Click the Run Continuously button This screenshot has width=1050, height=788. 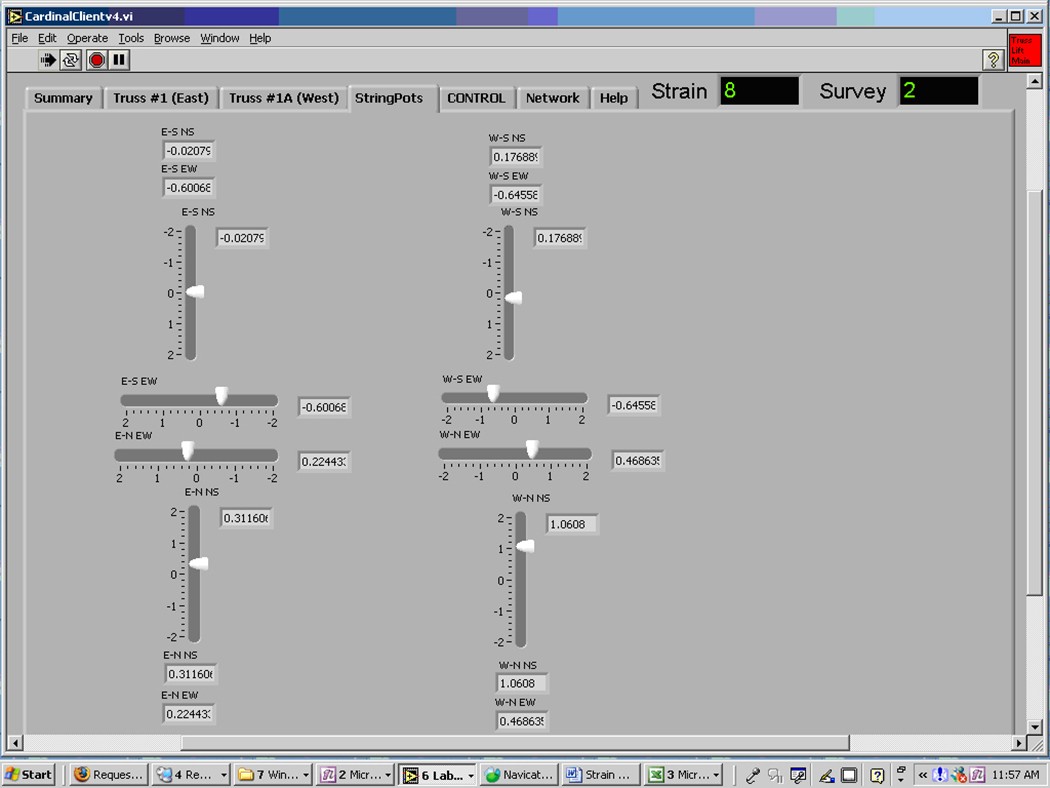pyautogui.click(x=71, y=60)
